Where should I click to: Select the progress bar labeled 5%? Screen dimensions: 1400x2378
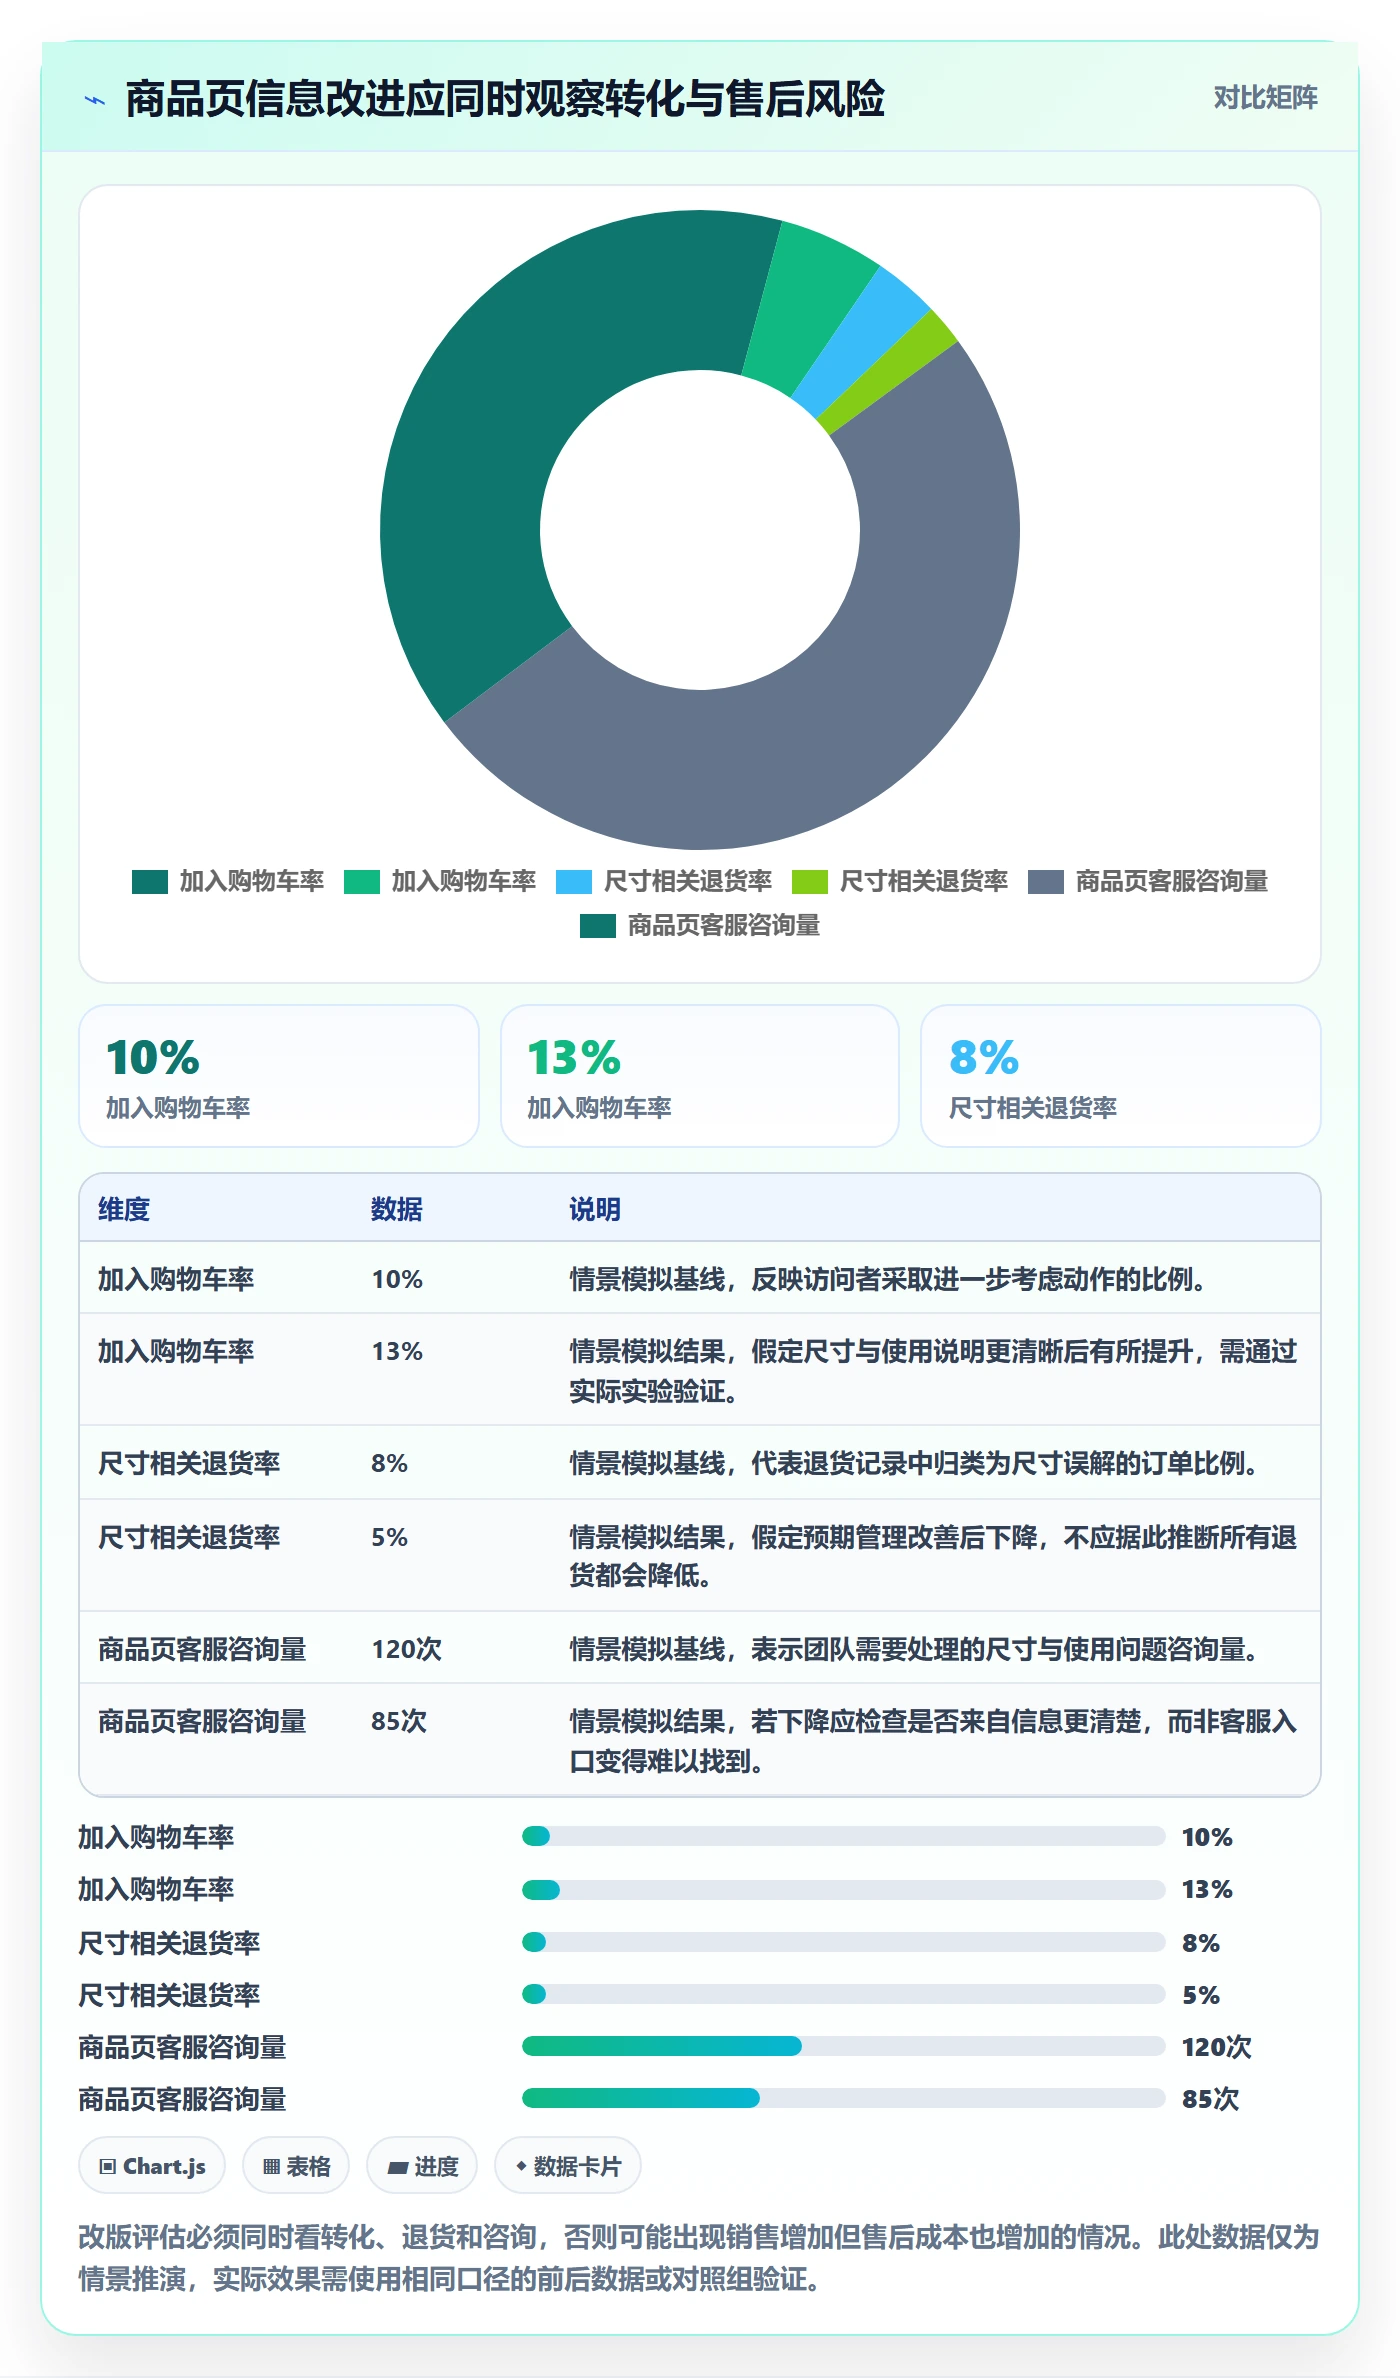(x=844, y=1994)
